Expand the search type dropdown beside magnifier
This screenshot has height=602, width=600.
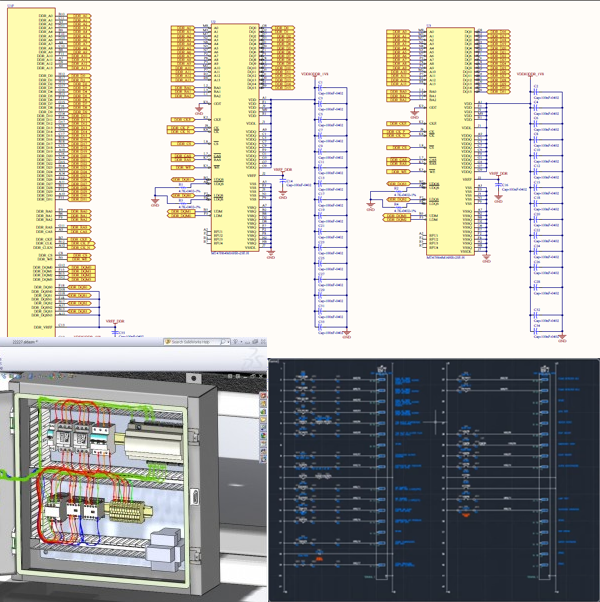pos(228,342)
